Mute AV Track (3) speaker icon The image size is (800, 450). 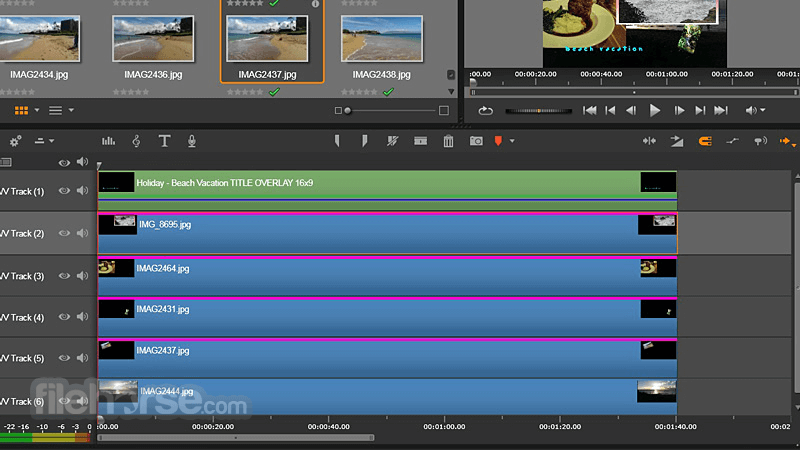coord(83,276)
